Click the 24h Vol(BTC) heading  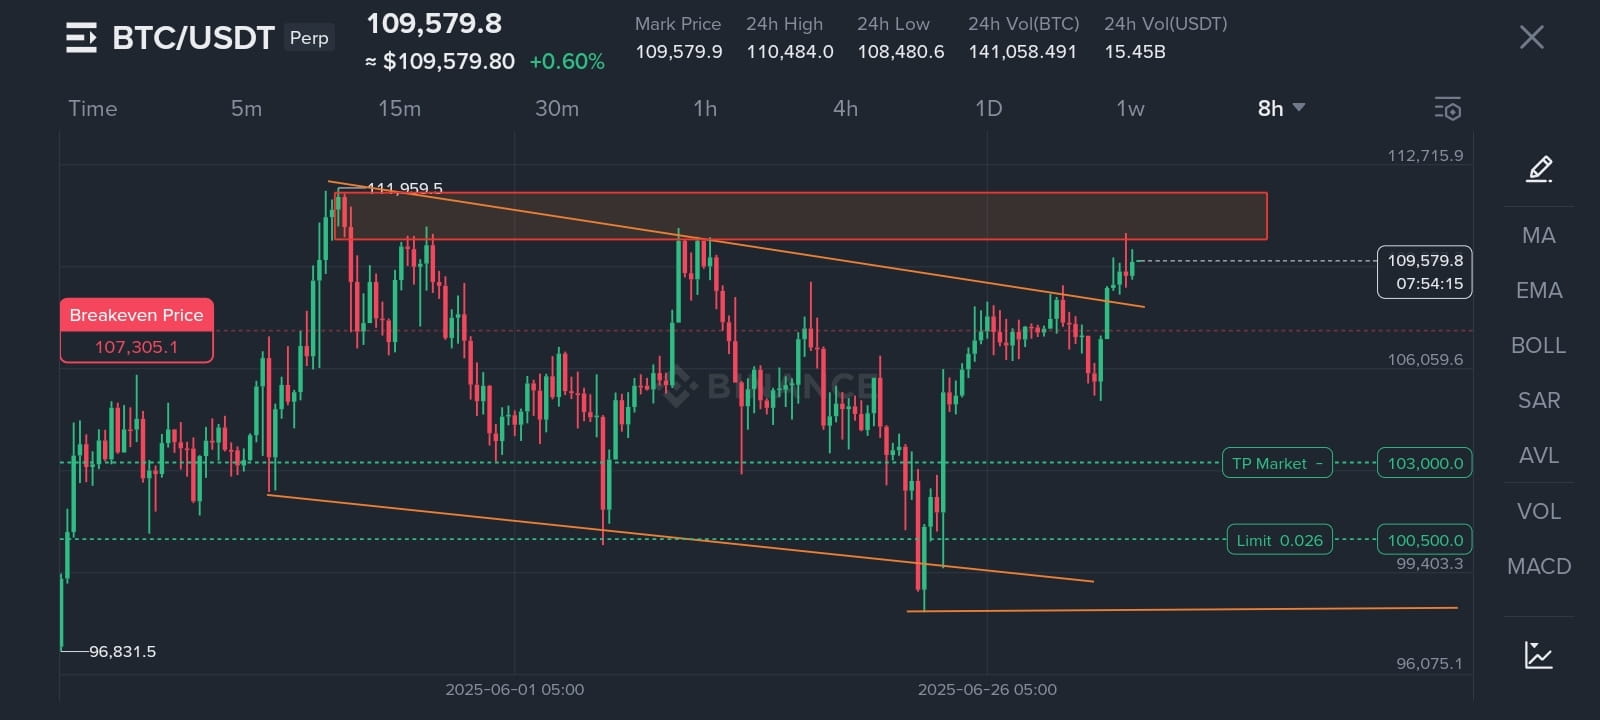(1024, 24)
